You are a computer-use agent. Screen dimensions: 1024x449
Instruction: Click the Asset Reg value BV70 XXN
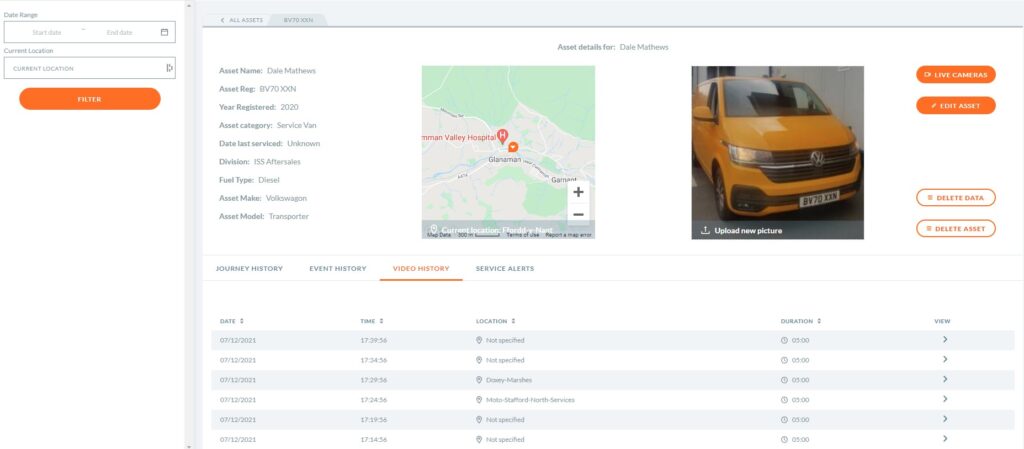[x=278, y=89]
